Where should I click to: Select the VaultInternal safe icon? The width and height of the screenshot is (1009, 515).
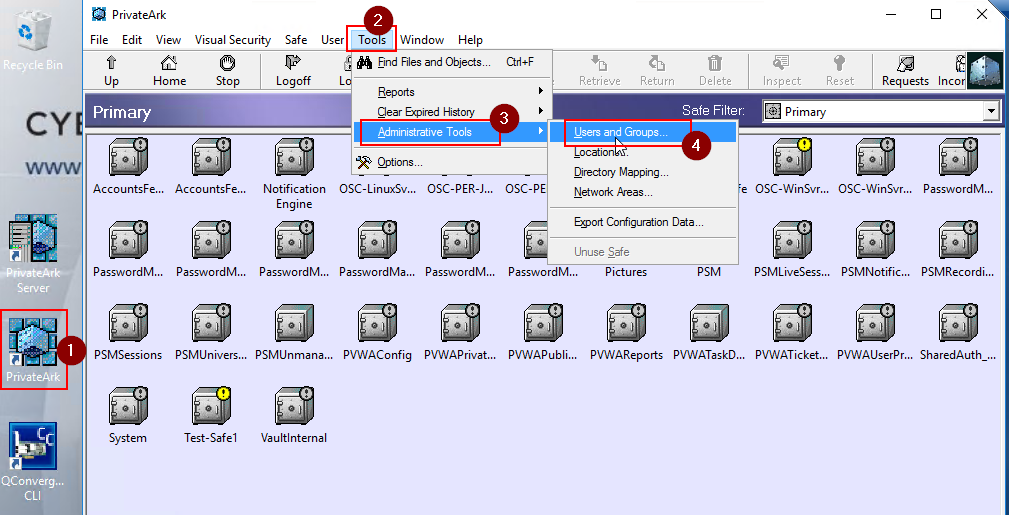(295, 407)
